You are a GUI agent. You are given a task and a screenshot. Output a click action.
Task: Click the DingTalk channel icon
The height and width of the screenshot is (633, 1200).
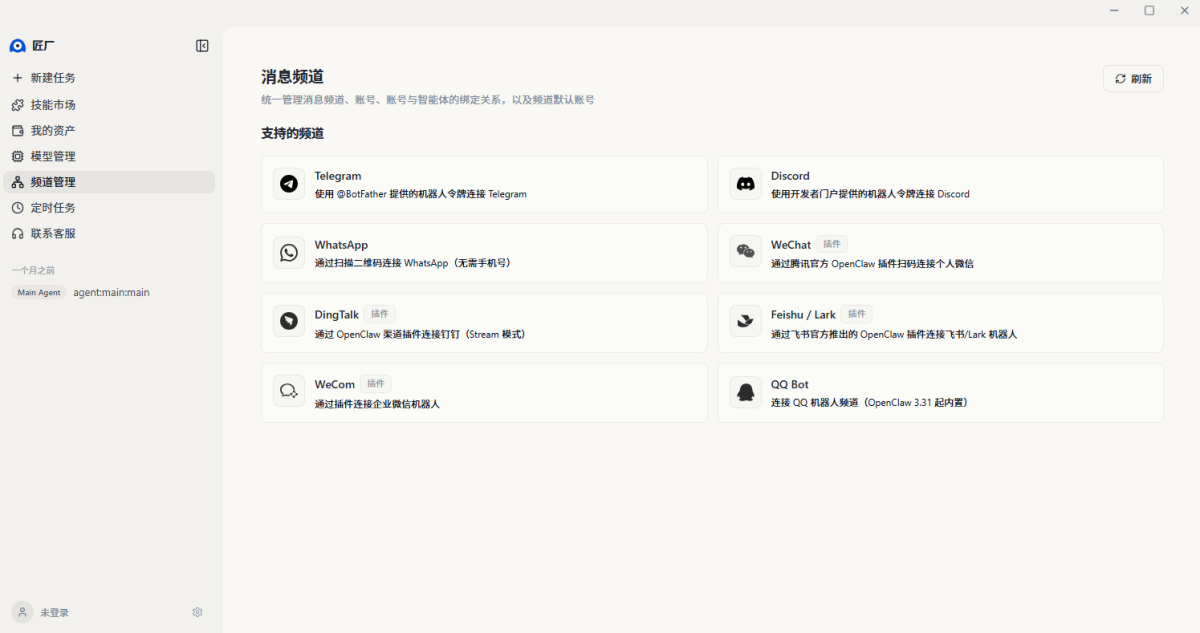coord(289,322)
